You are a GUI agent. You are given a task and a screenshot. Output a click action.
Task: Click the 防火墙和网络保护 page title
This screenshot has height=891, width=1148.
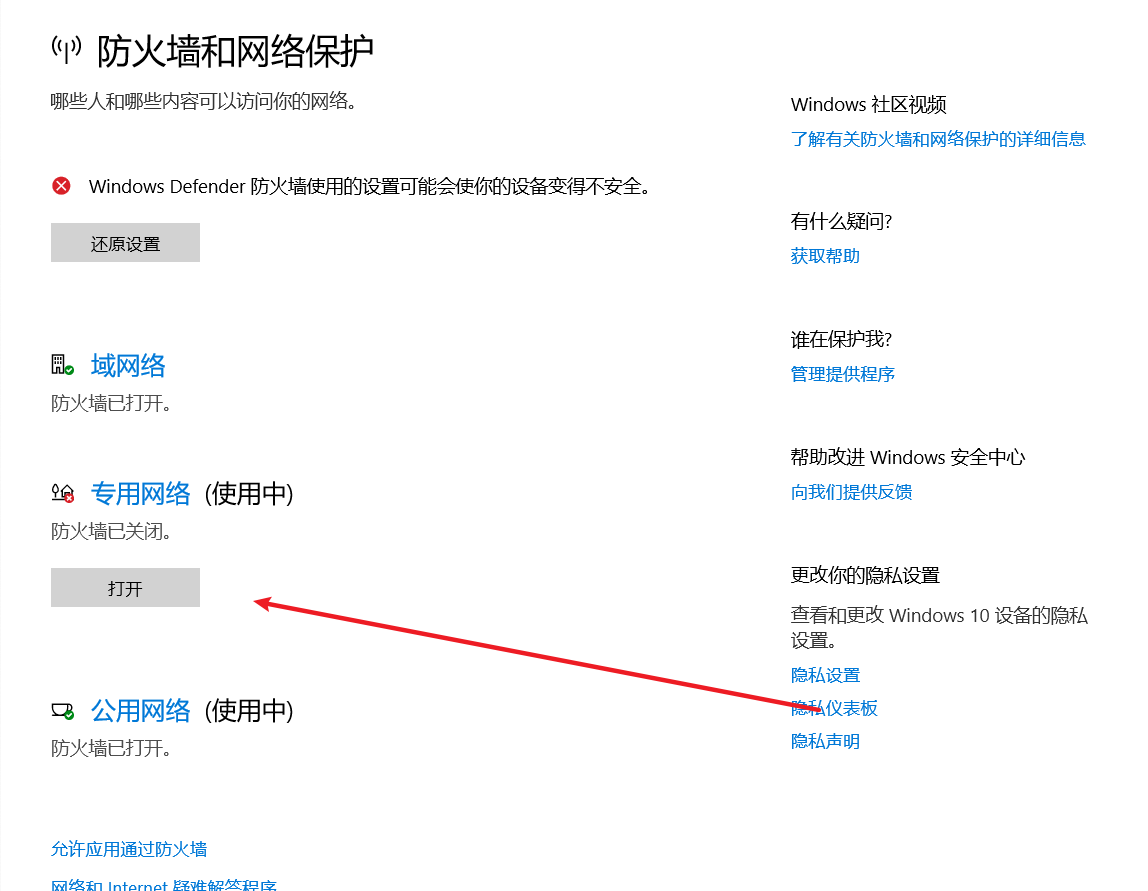coord(235,51)
